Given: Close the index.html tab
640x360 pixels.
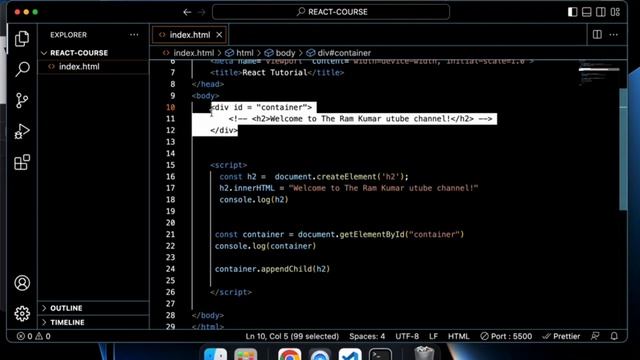Looking at the screenshot, I should coord(219,35).
